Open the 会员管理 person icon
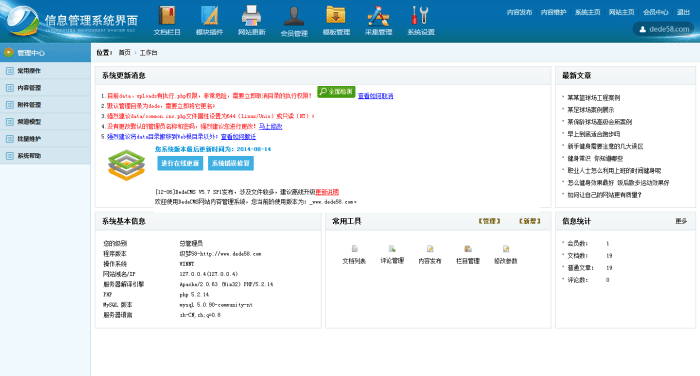The image size is (700, 376). [x=294, y=17]
